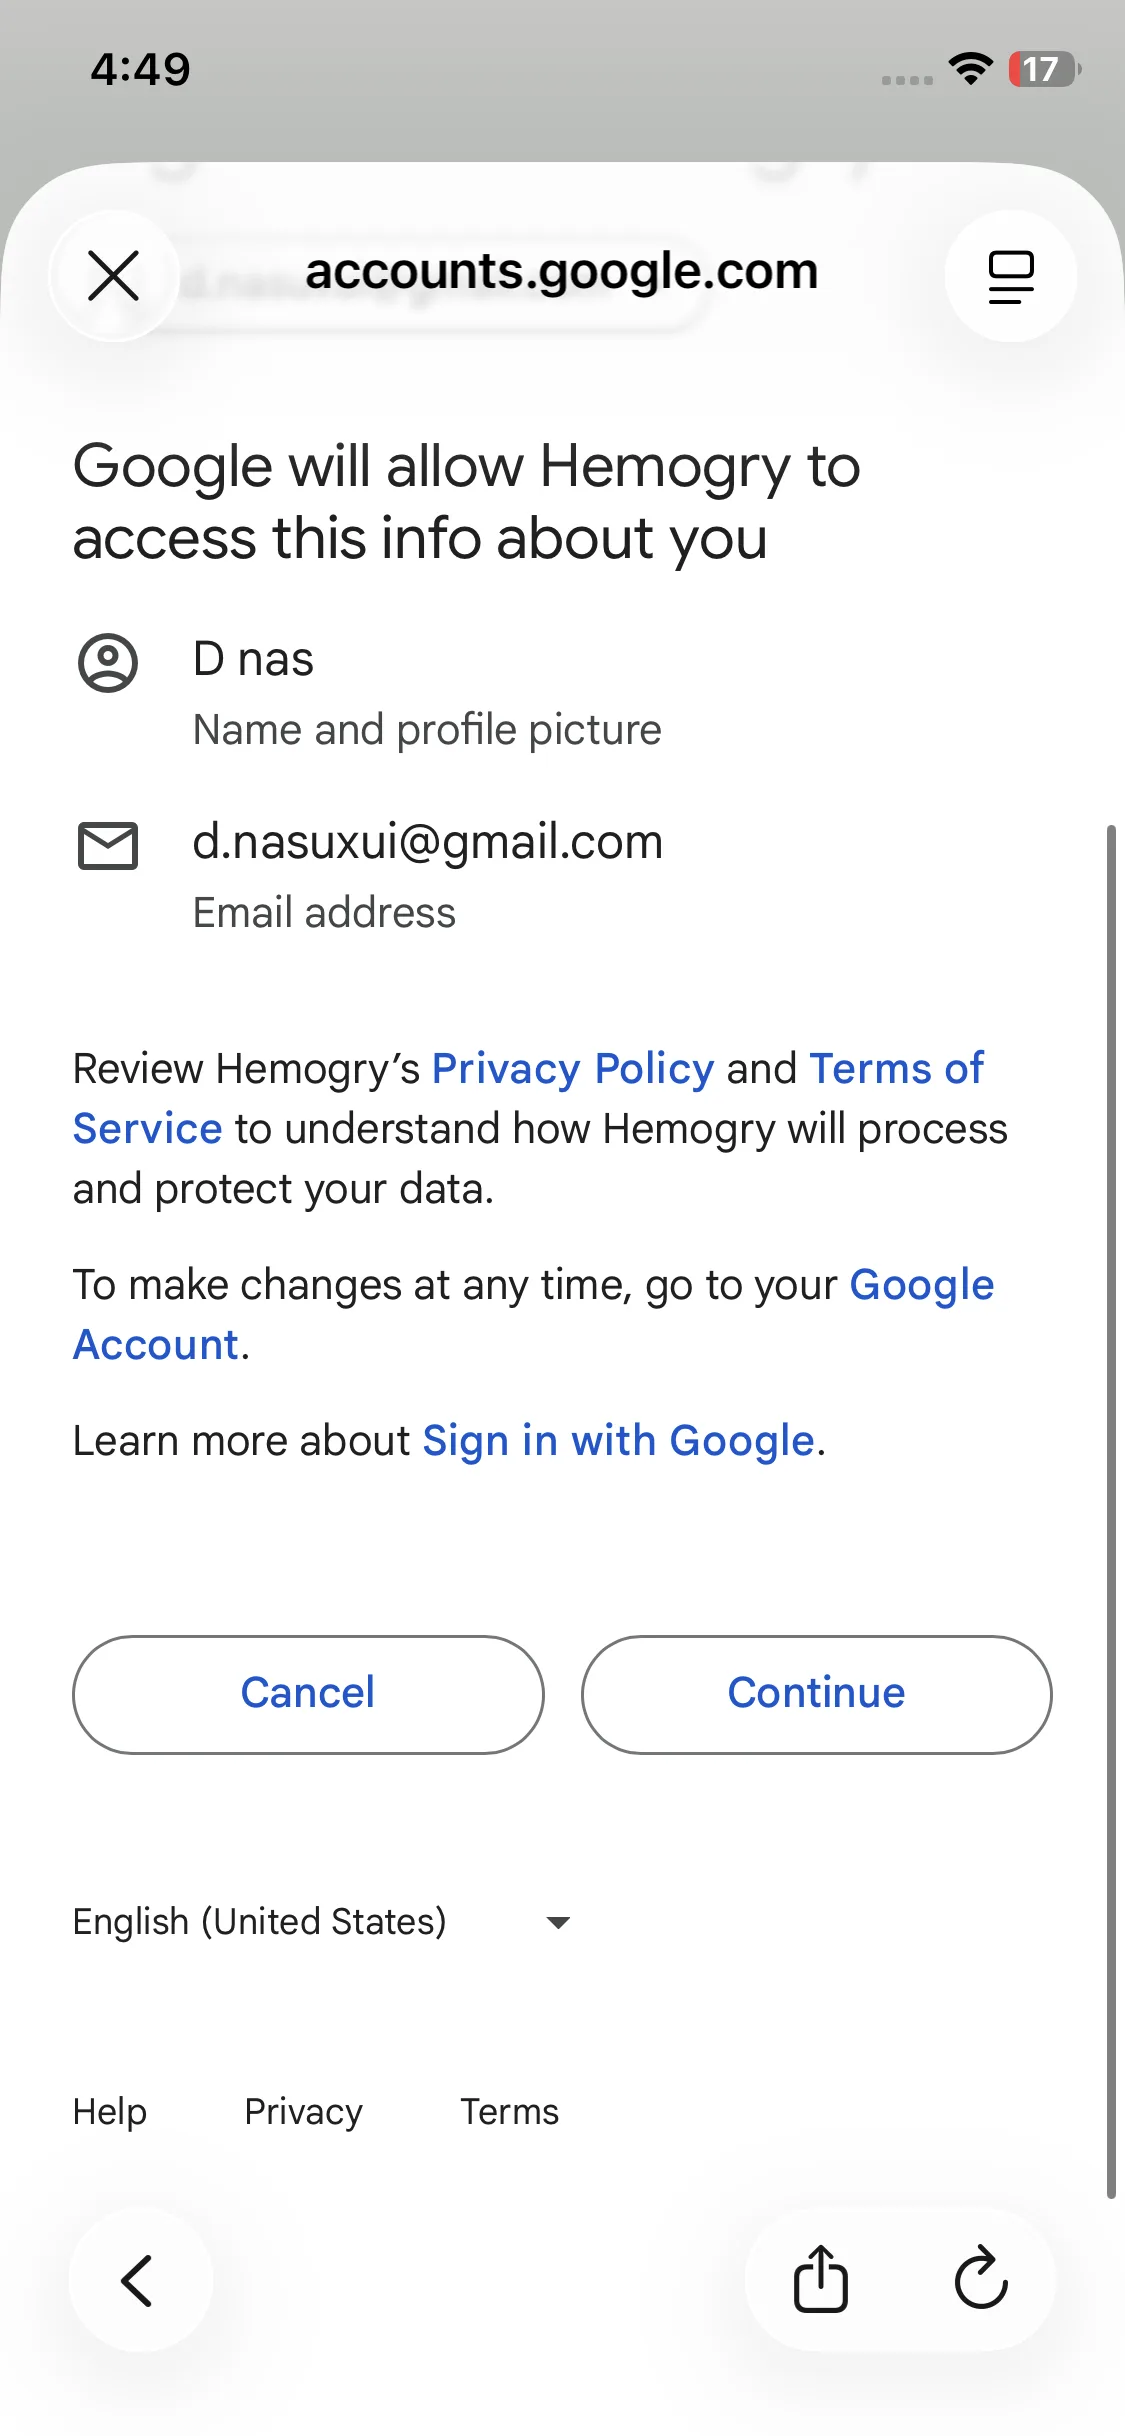Open the Terms of Service link

click(x=896, y=1069)
